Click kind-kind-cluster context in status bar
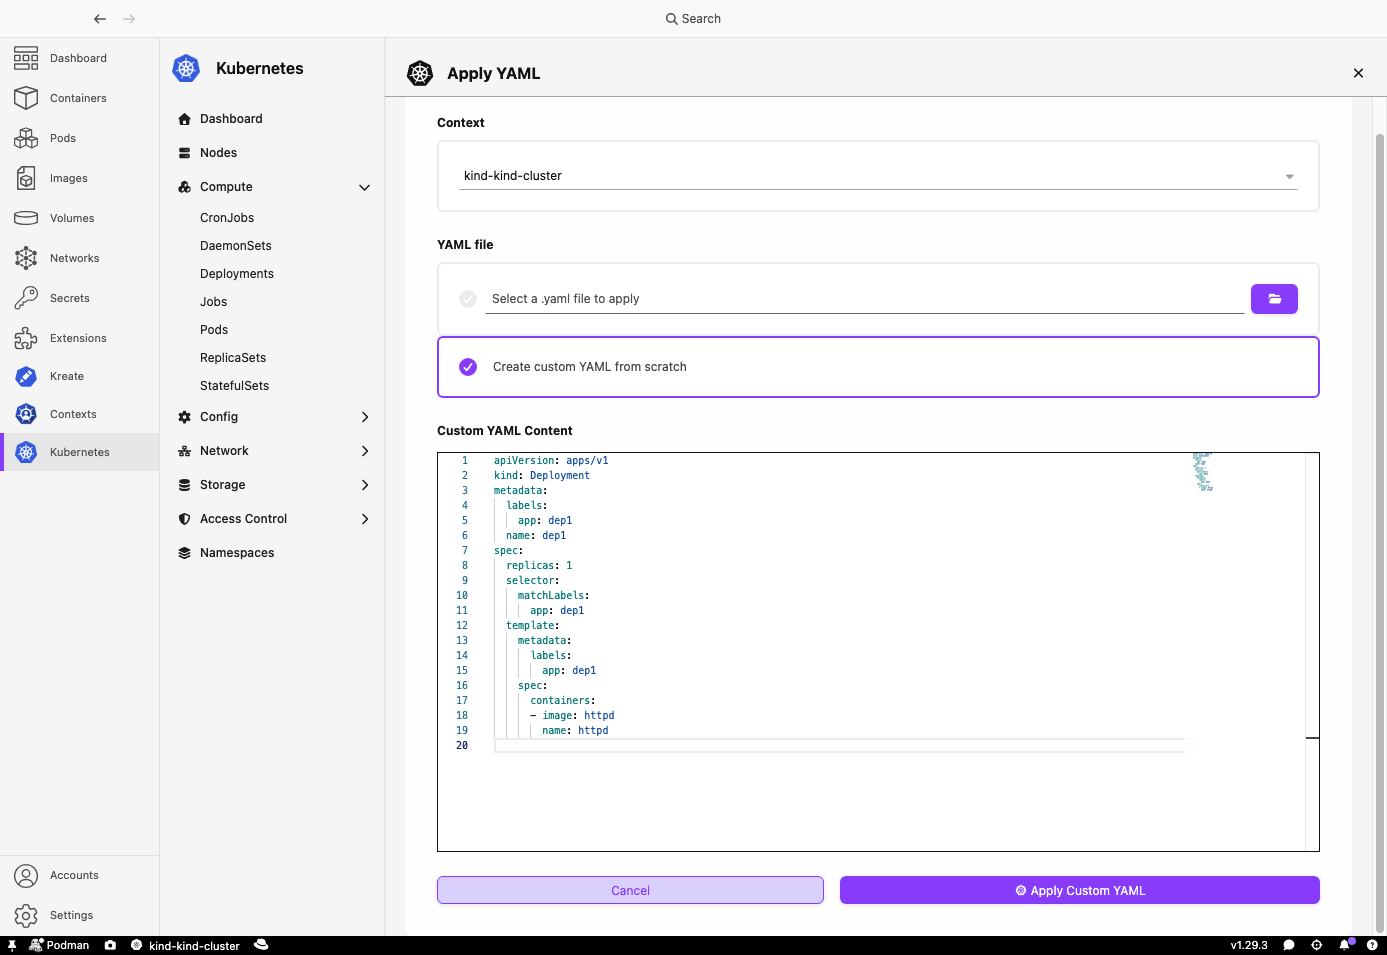1387x955 pixels. point(185,945)
